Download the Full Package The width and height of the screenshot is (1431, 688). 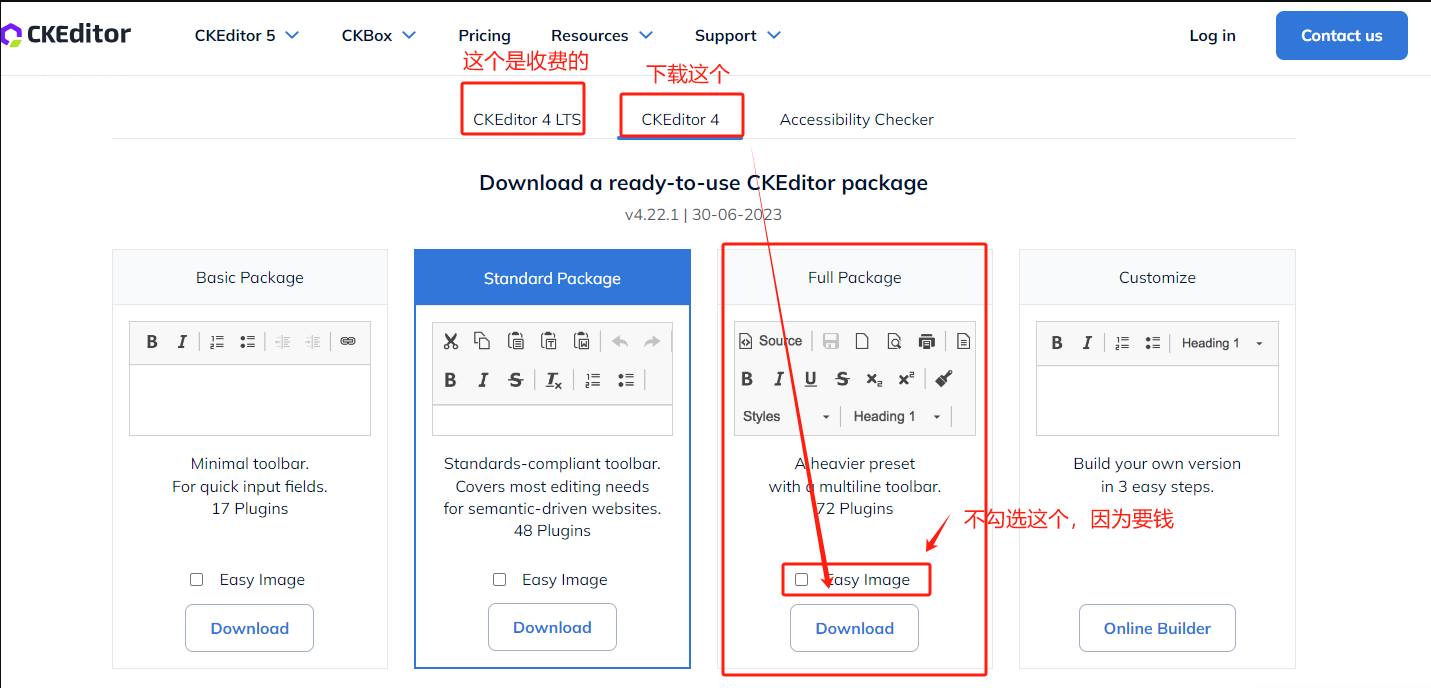[854, 628]
